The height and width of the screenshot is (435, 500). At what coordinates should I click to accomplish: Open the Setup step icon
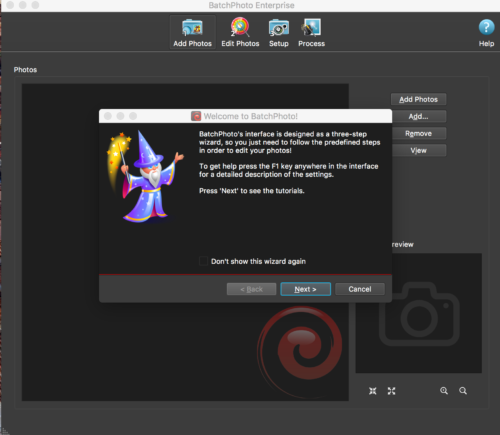pos(279,33)
